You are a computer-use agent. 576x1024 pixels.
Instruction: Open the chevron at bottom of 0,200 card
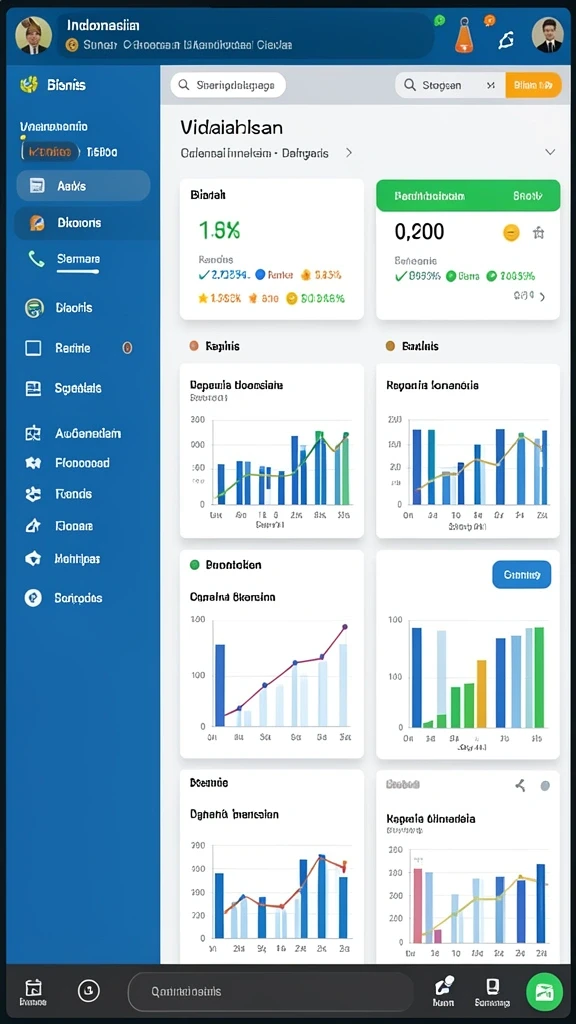pyautogui.click(x=542, y=297)
